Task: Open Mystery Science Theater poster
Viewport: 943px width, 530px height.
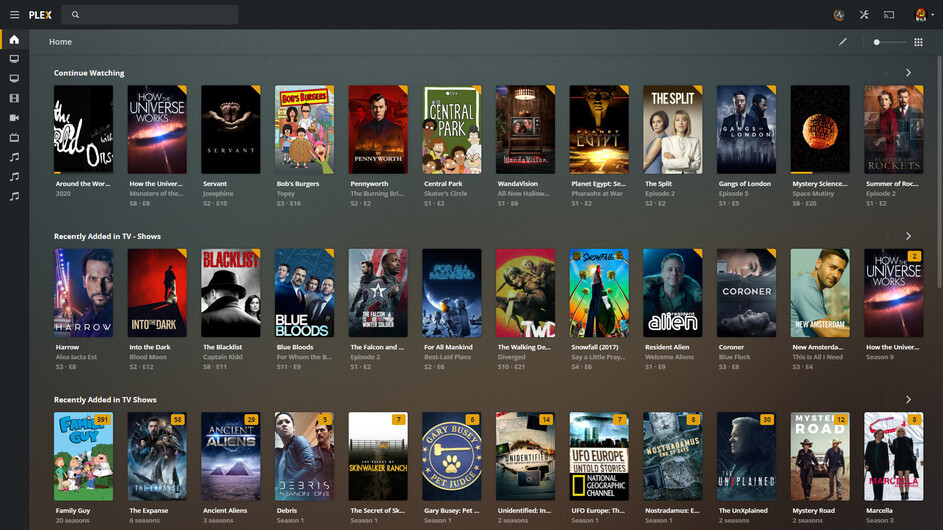Action: (820, 129)
